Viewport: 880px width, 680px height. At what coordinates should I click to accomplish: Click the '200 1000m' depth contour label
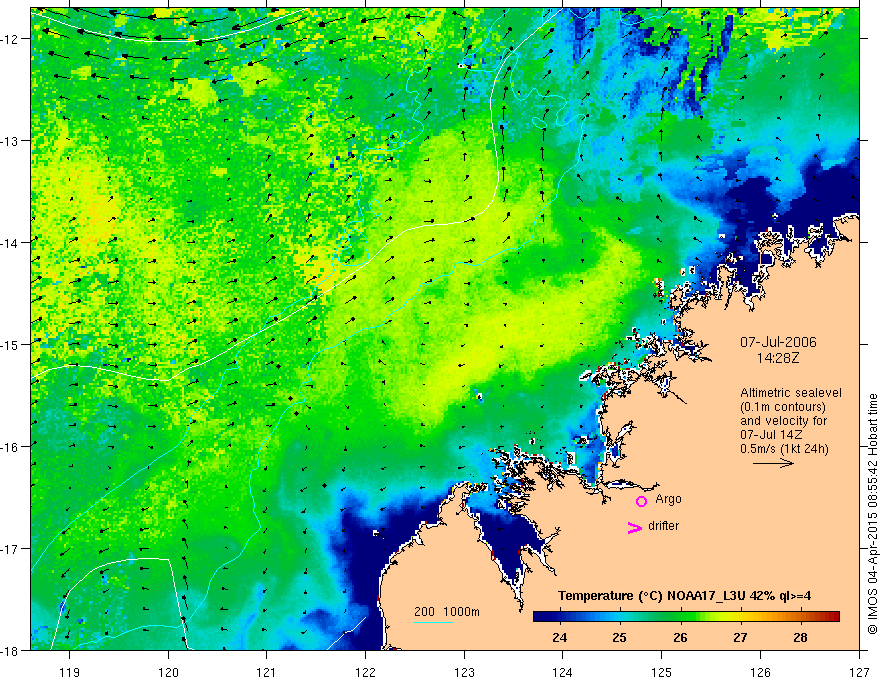[x=447, y=612]
